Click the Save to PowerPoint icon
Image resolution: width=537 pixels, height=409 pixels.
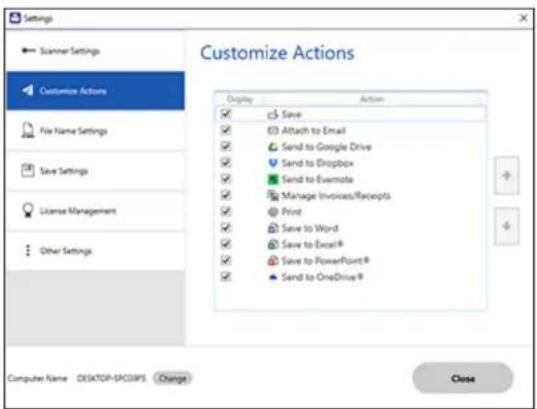pos(273,261)
